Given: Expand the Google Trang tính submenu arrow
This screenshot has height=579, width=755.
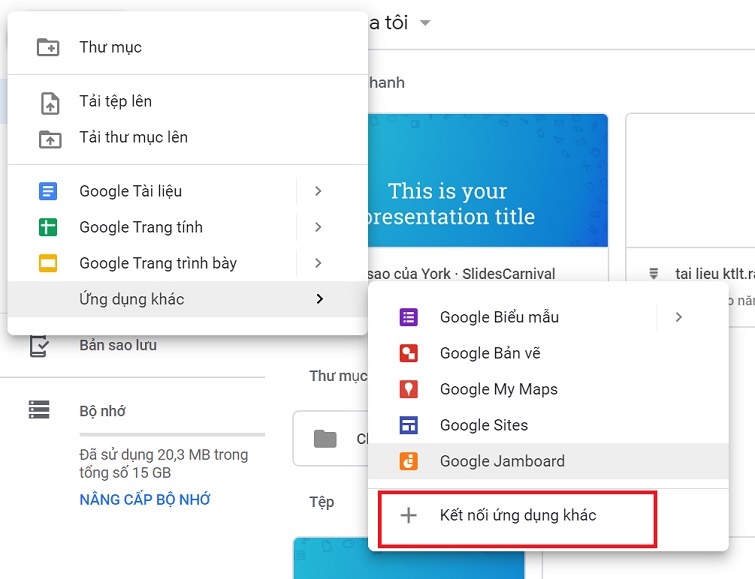Looking at the screenshot, I should 318,227.
